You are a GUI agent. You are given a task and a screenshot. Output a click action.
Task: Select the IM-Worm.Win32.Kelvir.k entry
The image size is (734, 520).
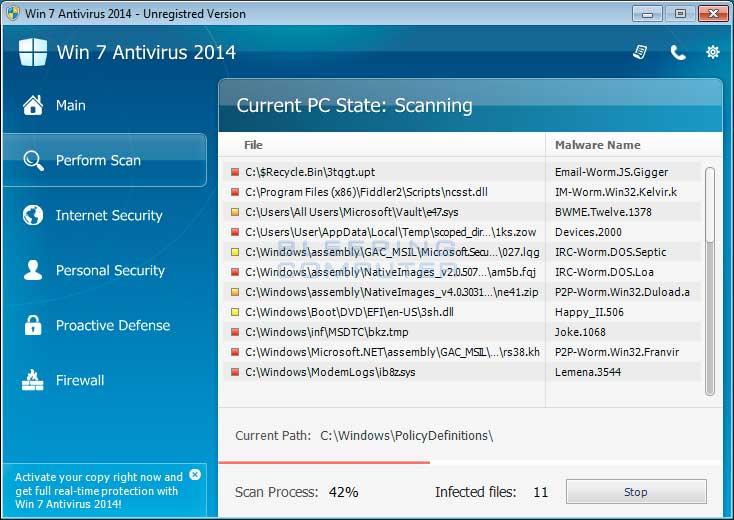(616, 192)
